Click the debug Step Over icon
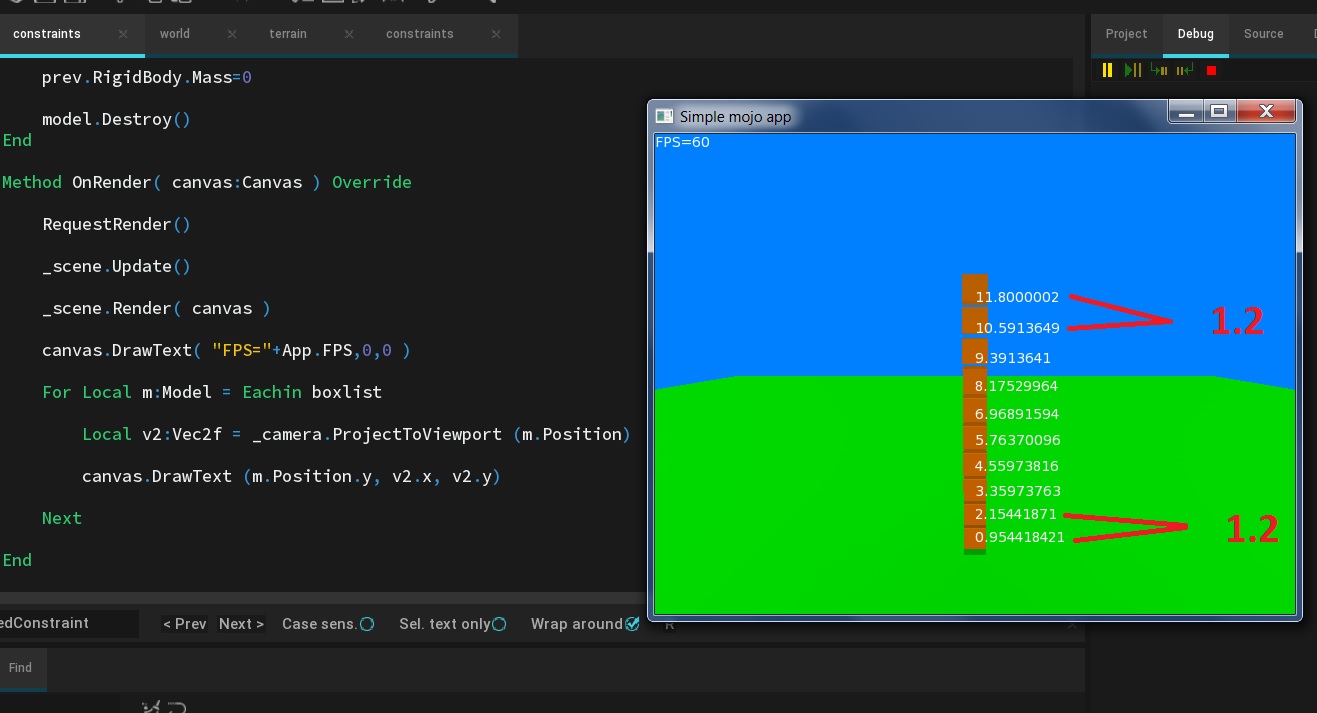Screen dimensions: 1317x713 [x=1133, y=70]
